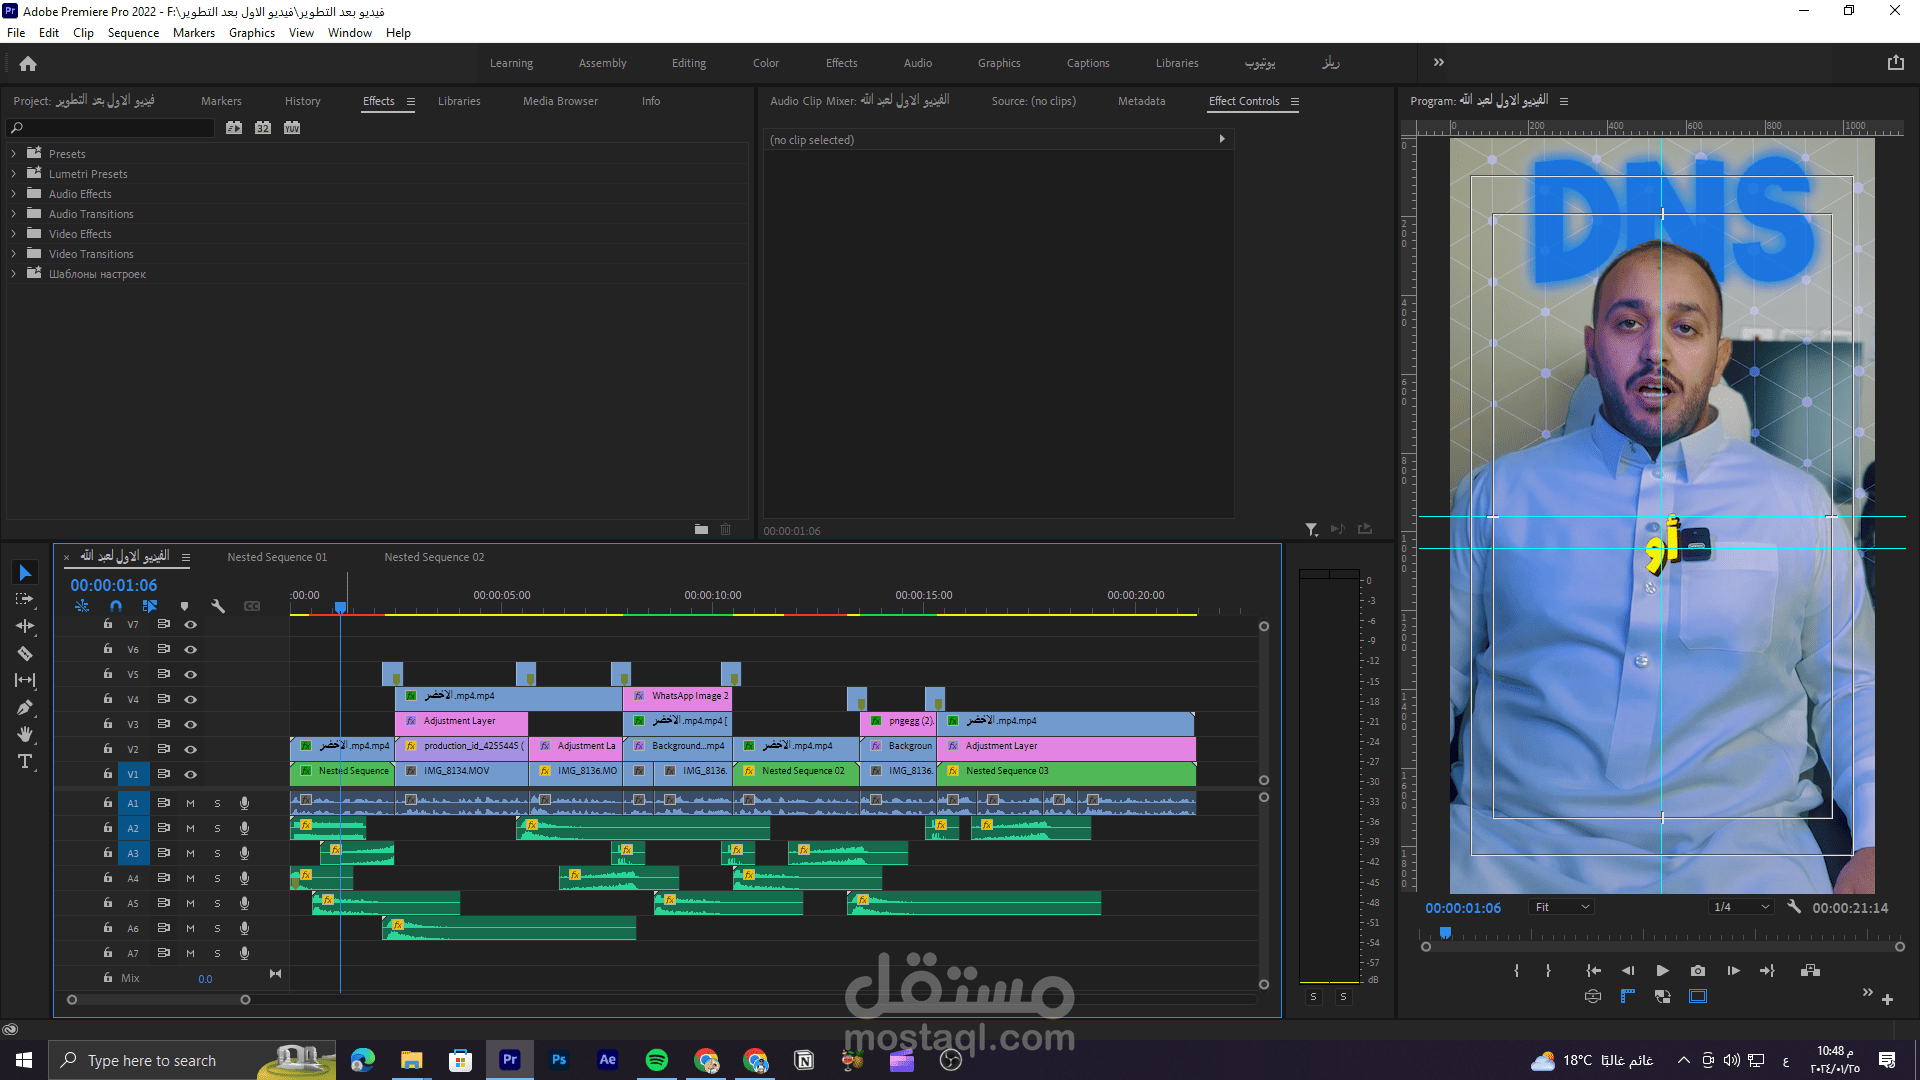Click the Export Frame camera icon
Viewport: 1920px width, 1080px height.
coord(1698,970)
